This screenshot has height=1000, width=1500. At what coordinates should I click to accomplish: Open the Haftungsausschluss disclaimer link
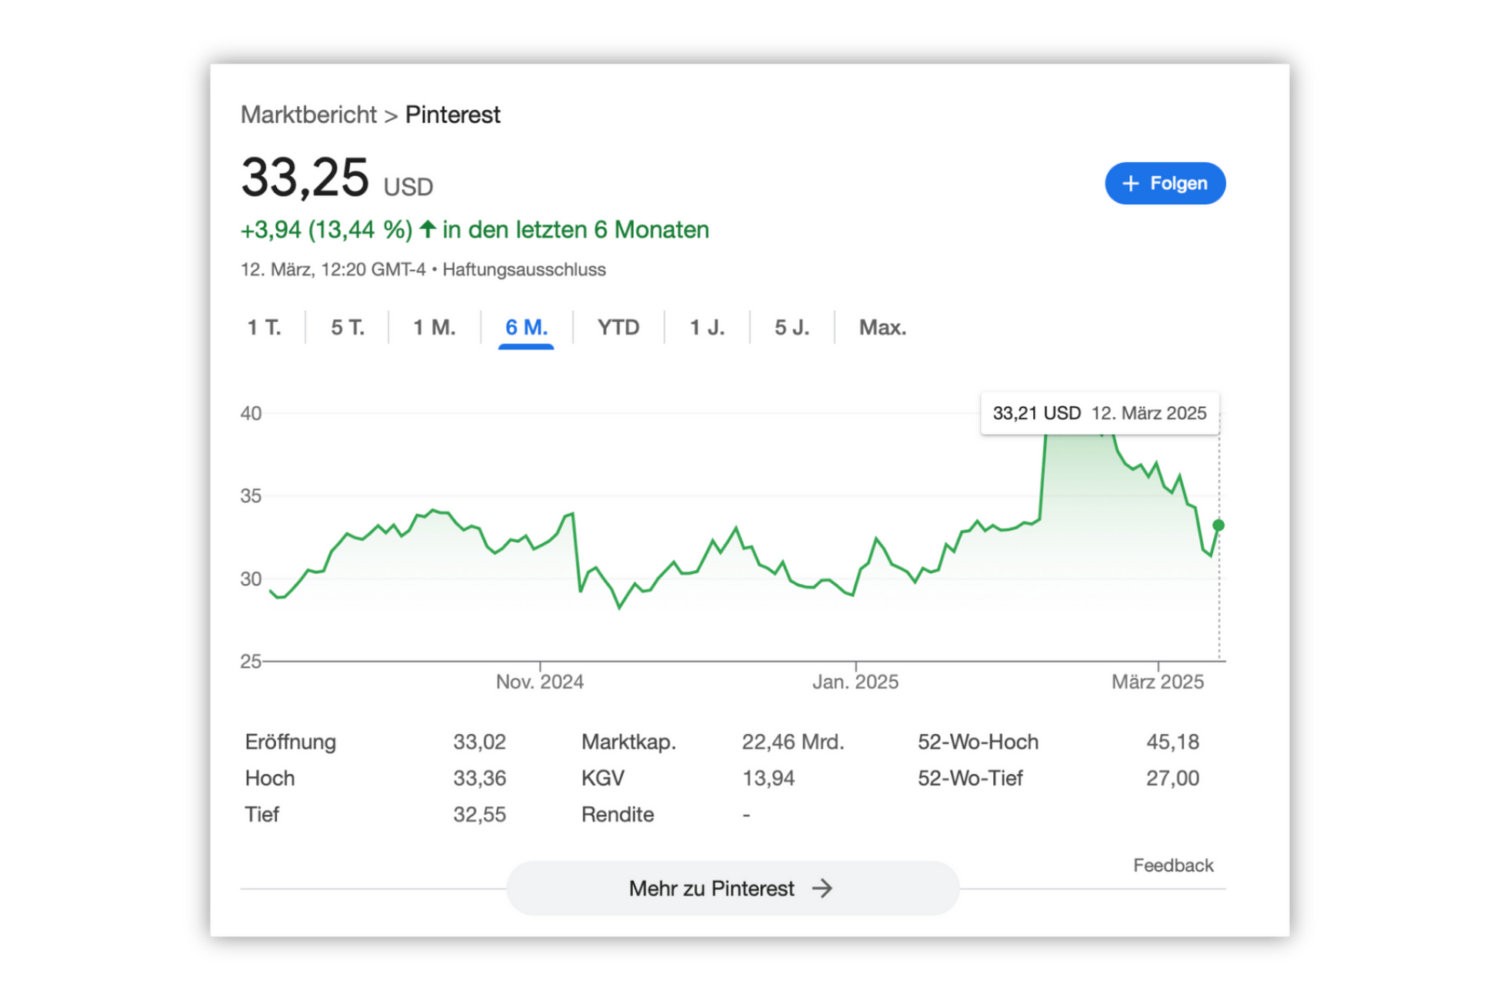click(x=524, y=269)
